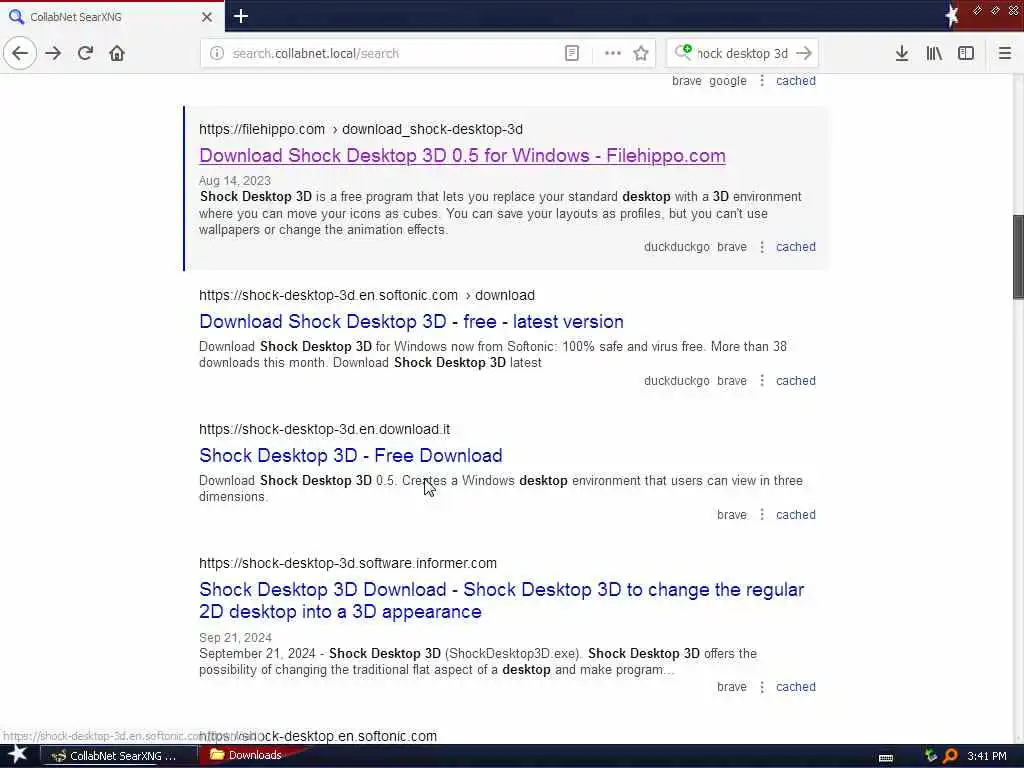Open options dots for top brave google result
This screenshot has width=1024, height=768.
pos(761,81)
